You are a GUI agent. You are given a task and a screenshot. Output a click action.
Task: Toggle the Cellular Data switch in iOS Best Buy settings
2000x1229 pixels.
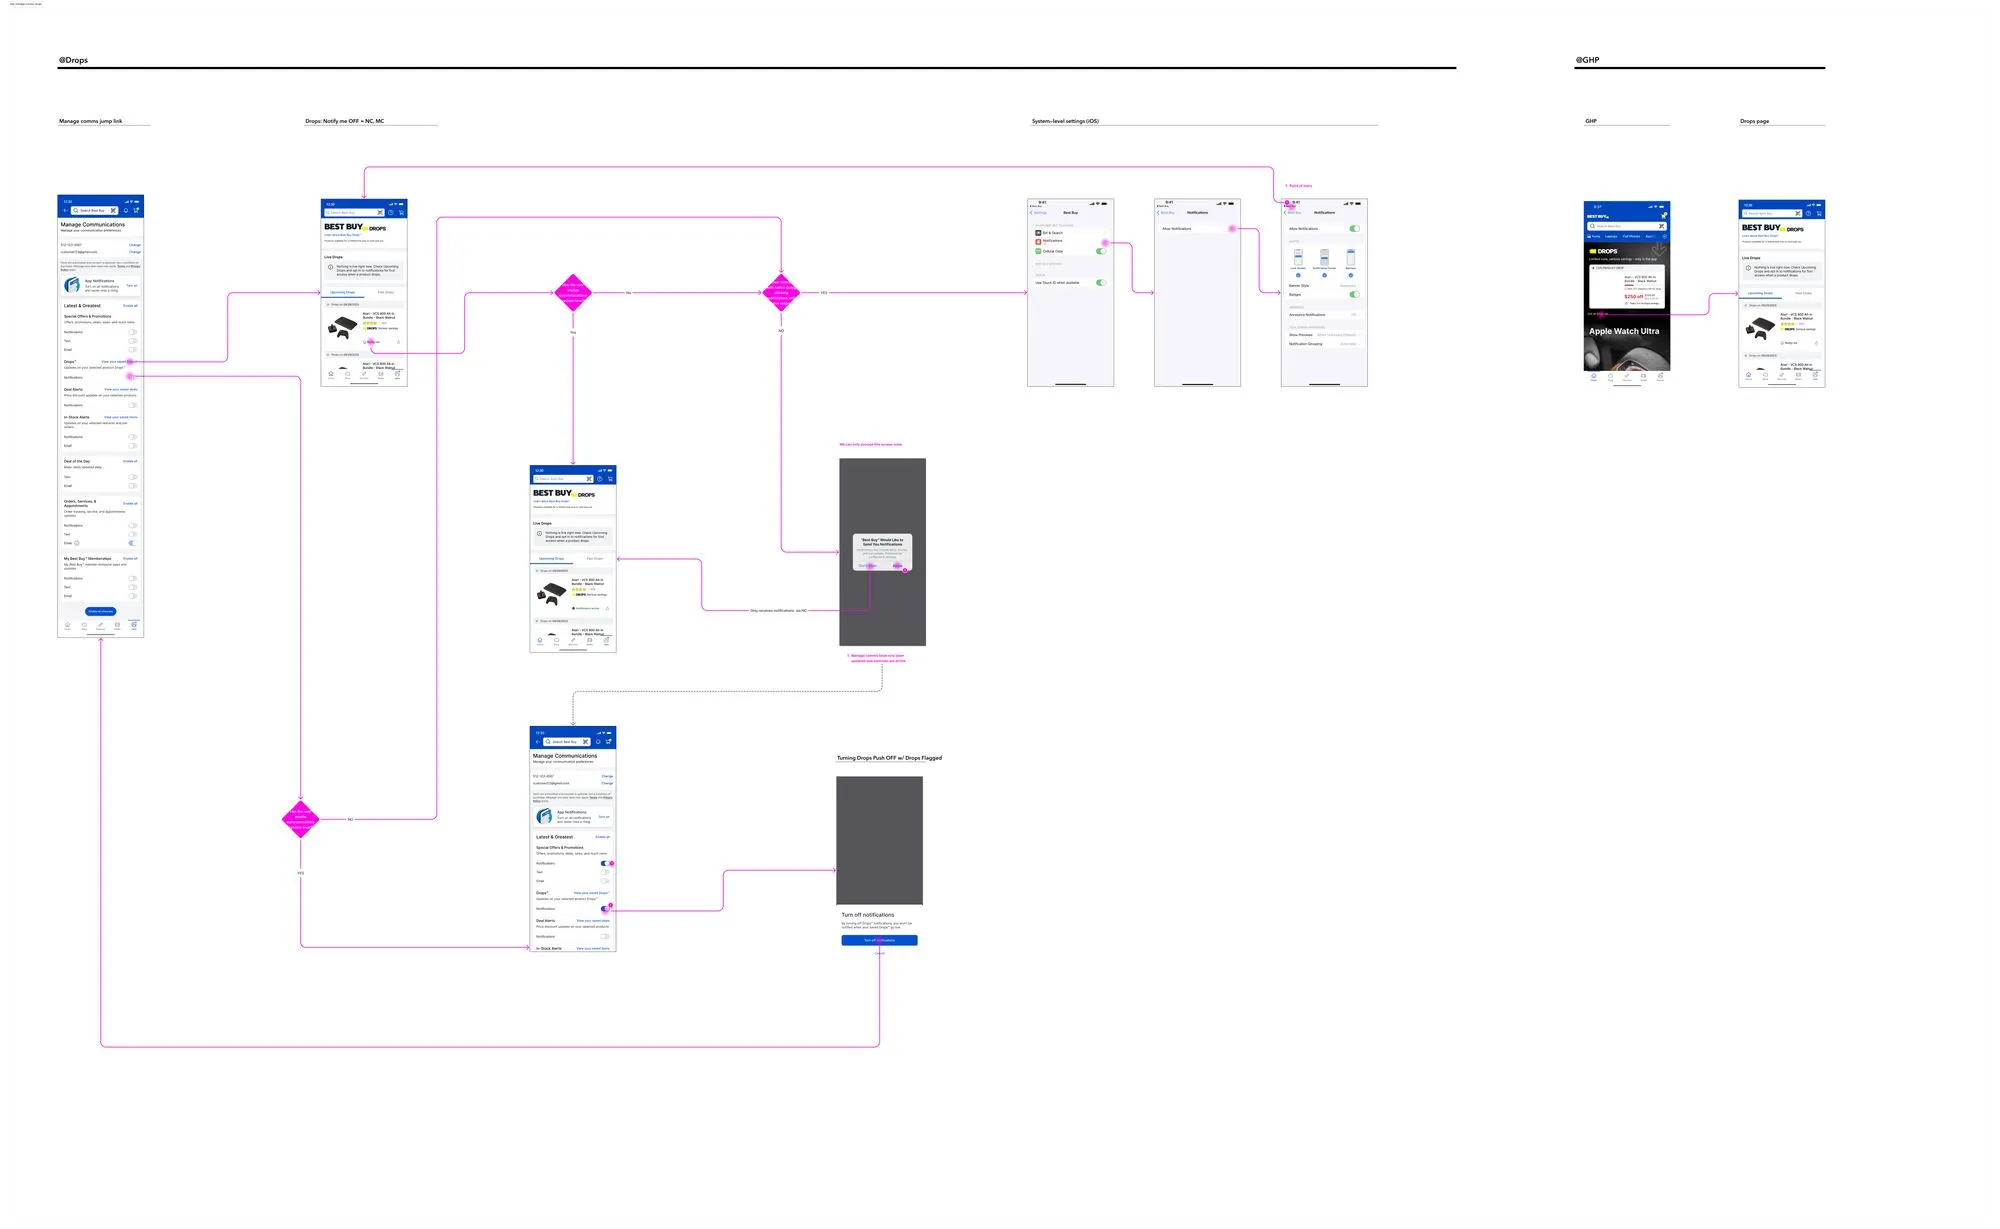click(1100, 251)
